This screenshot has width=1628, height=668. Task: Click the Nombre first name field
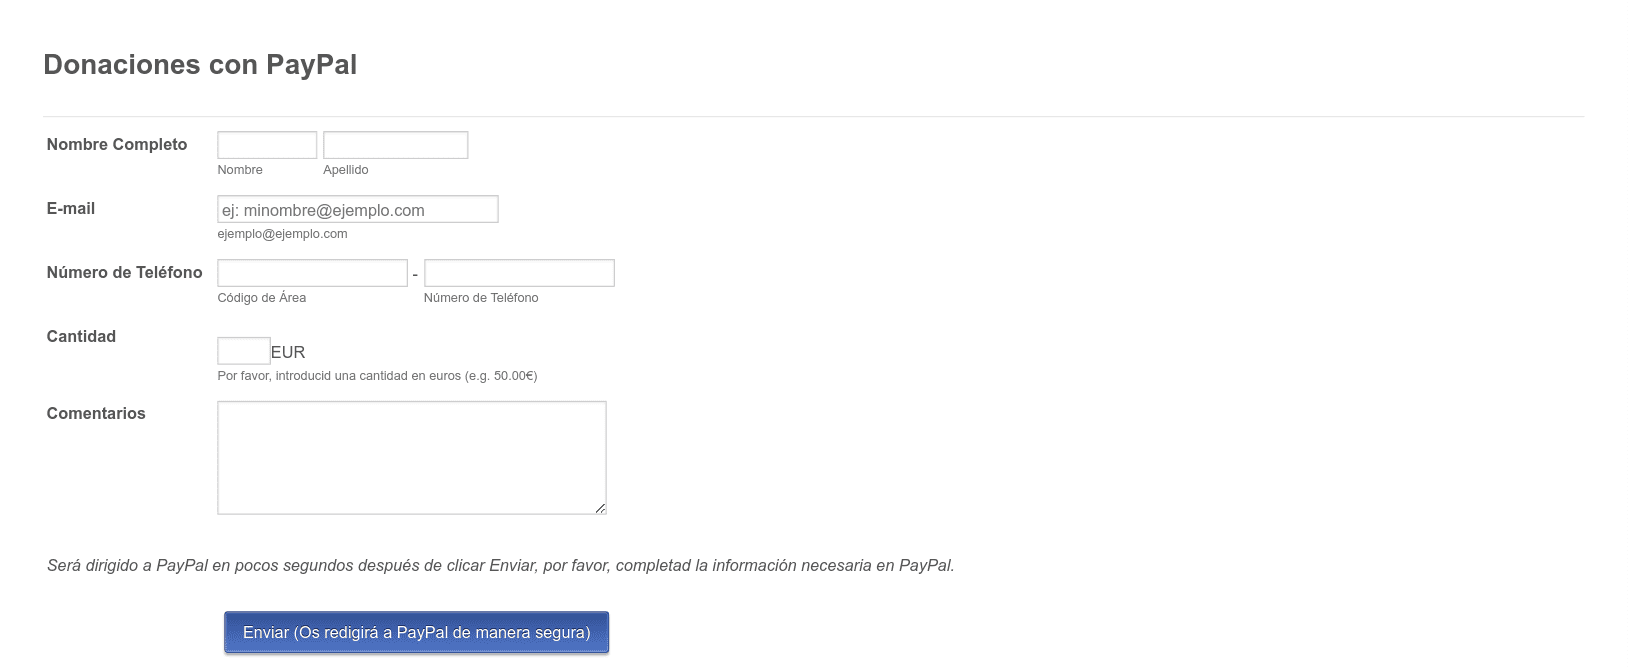click(x=267, y=145)
